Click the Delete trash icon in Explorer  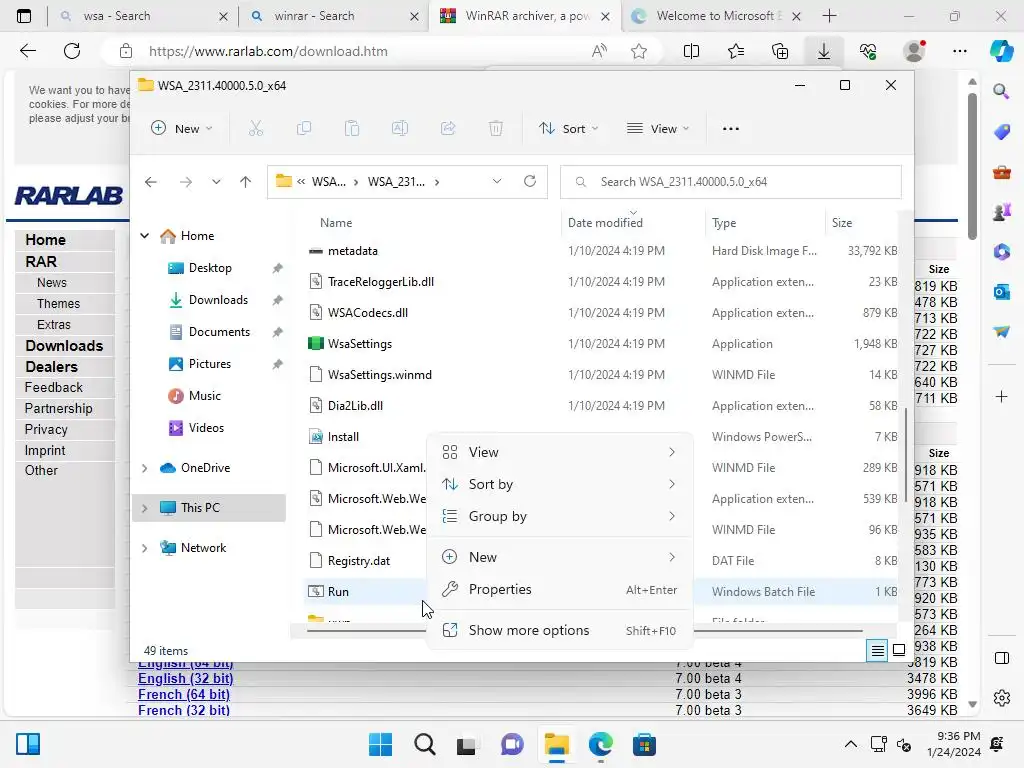496,129
